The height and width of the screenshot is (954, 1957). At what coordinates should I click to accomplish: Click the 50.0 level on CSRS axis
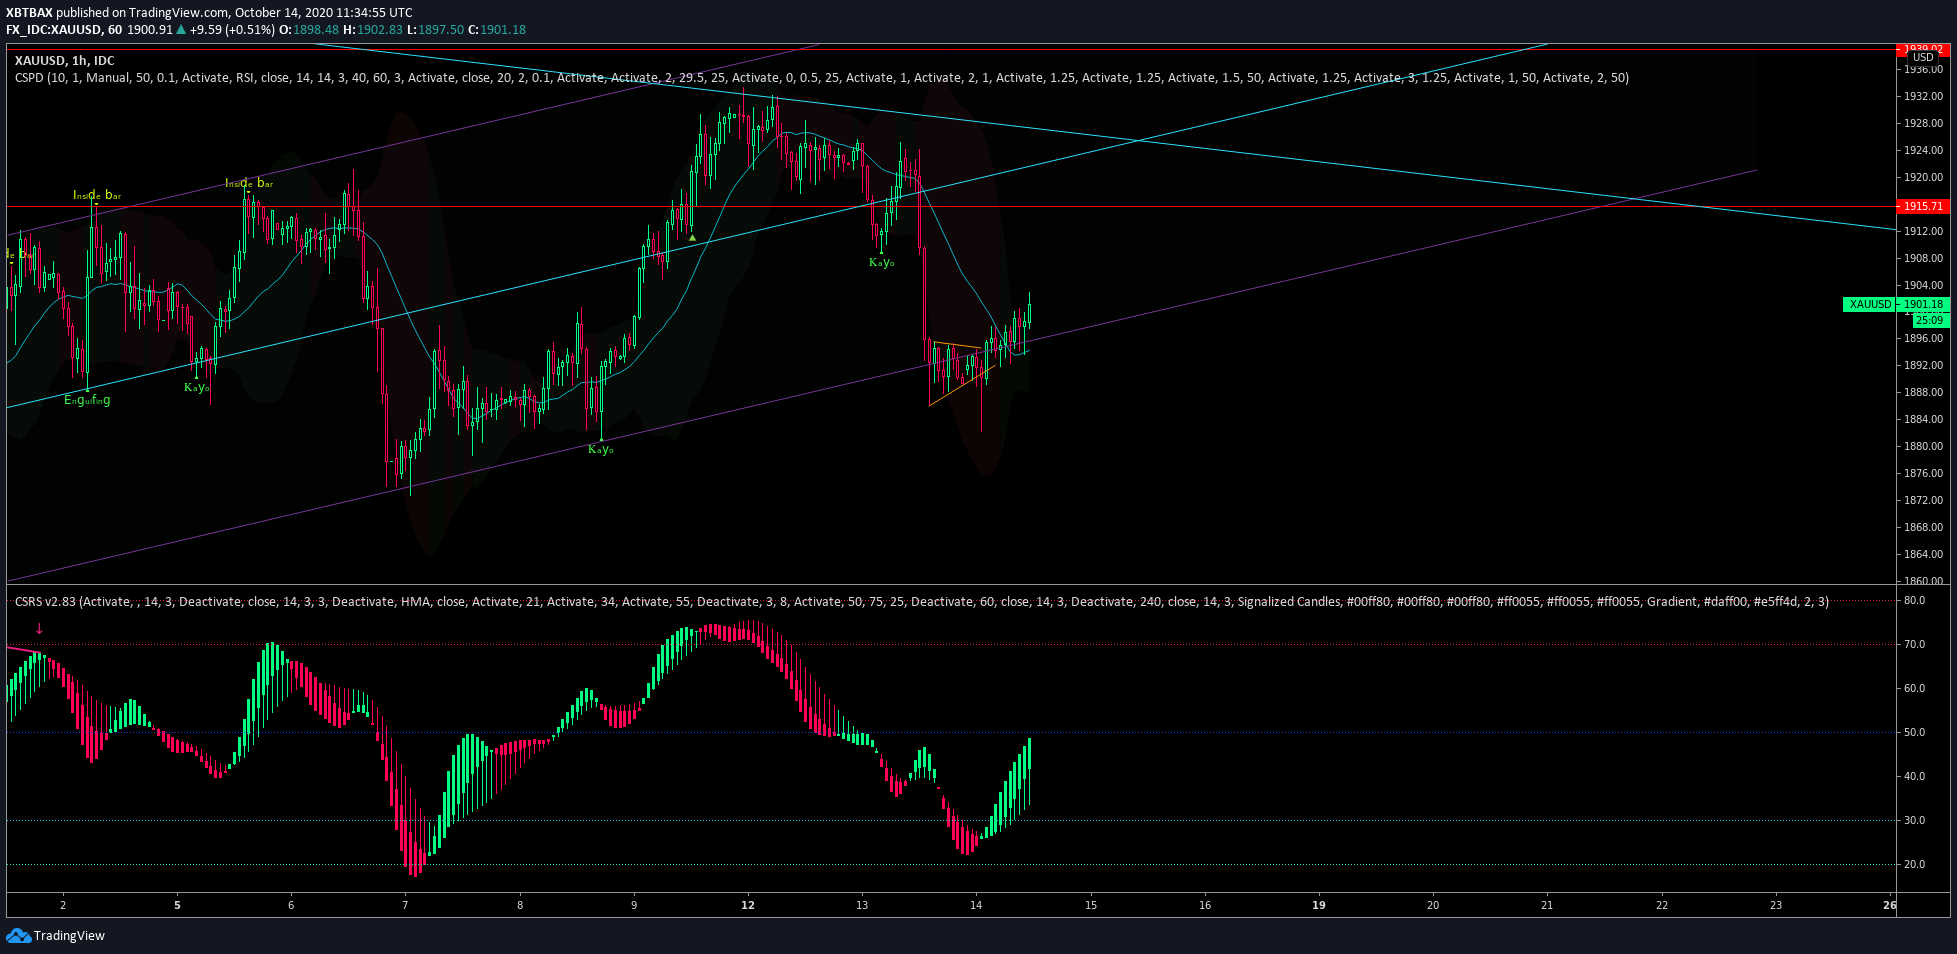1914,732
